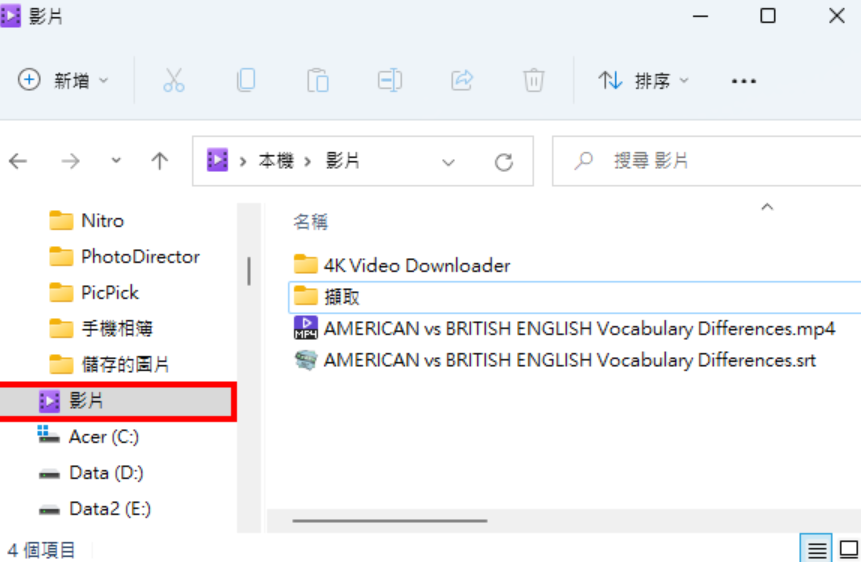Select the PhotoDirector folder in sidebar
Screen dimensions: 861x562
124,257
